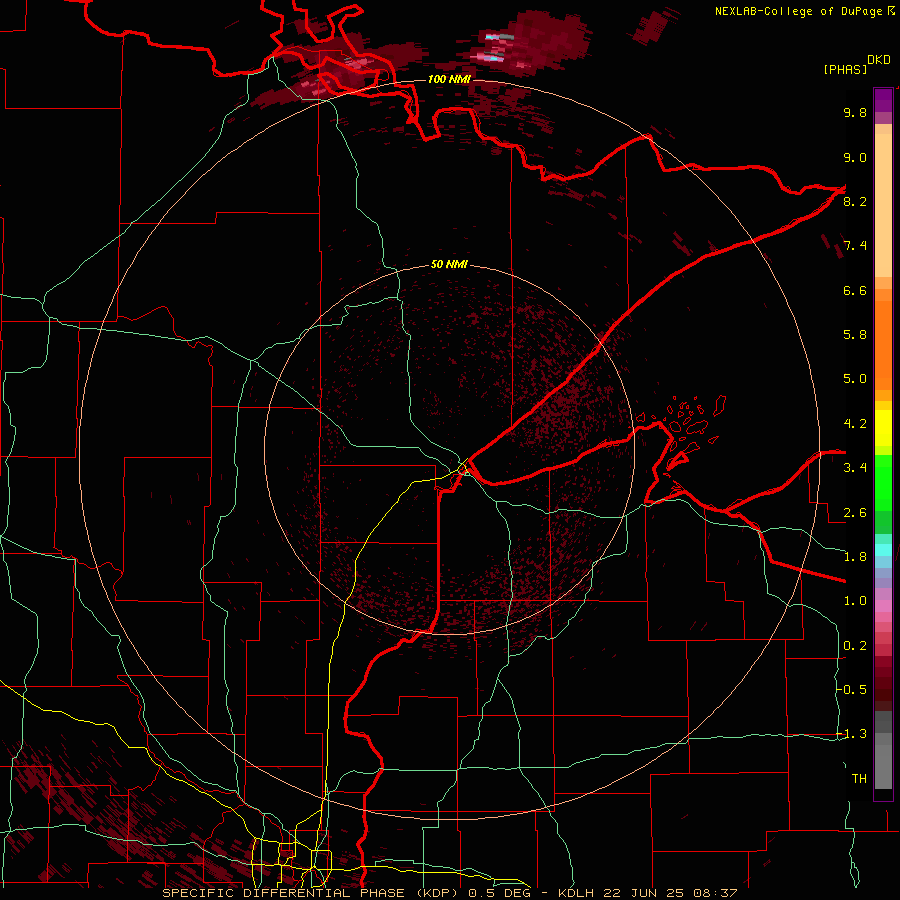900x900 pixels.
Task: Click the 6.6 scale value
Action: tap(855, 290)
